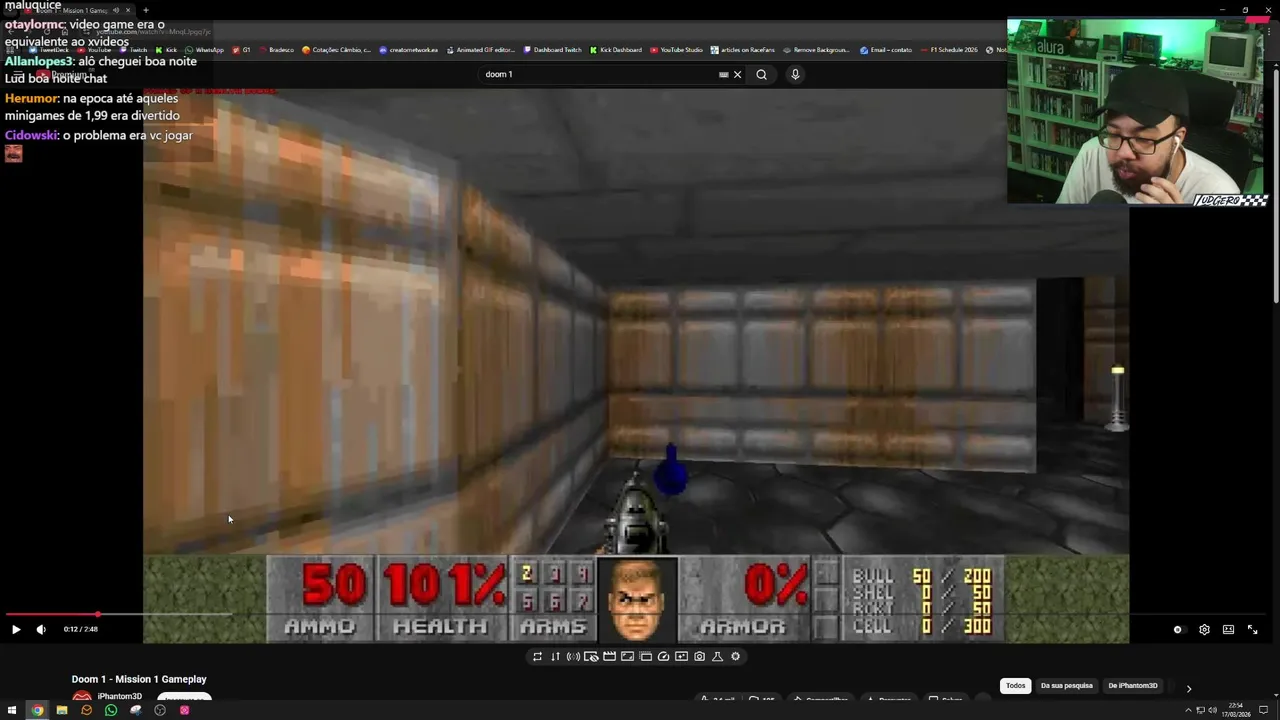Image resolution: width=1280 pixels, height=720 pixels.
Task: Open a new browser tab with plus
Action: point(146,10)
